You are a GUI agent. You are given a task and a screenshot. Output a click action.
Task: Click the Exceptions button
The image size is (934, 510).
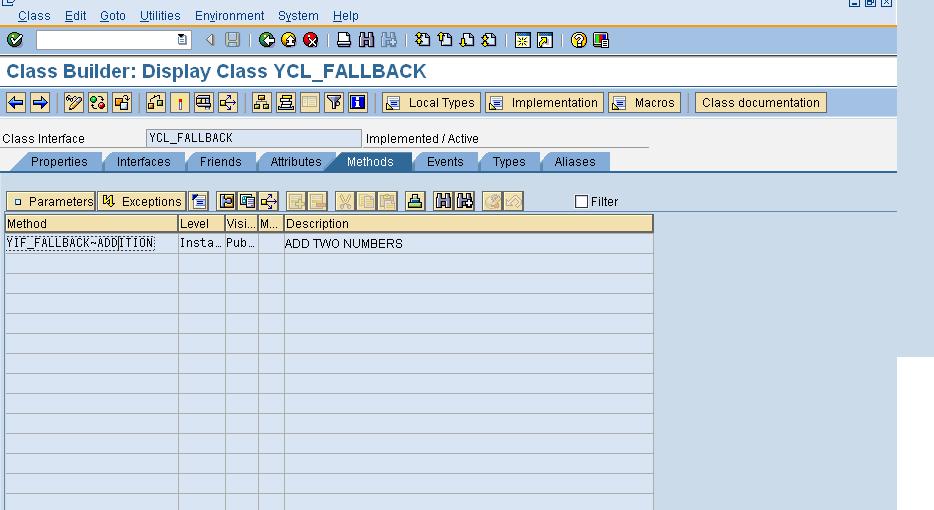coord(142,201)
